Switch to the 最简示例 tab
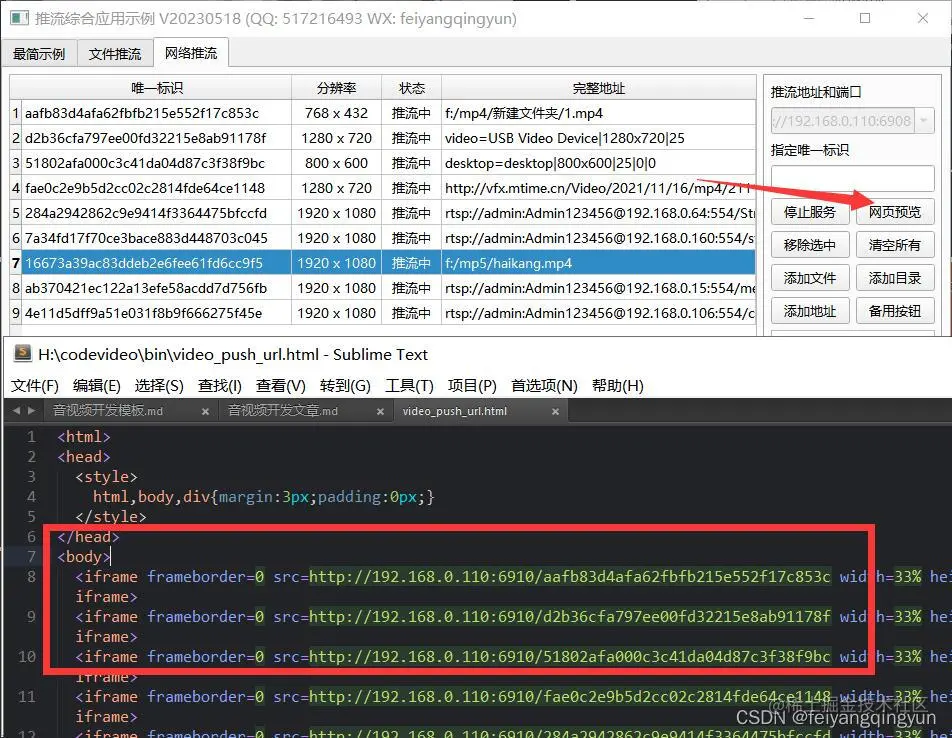 [x=39, y=54]
